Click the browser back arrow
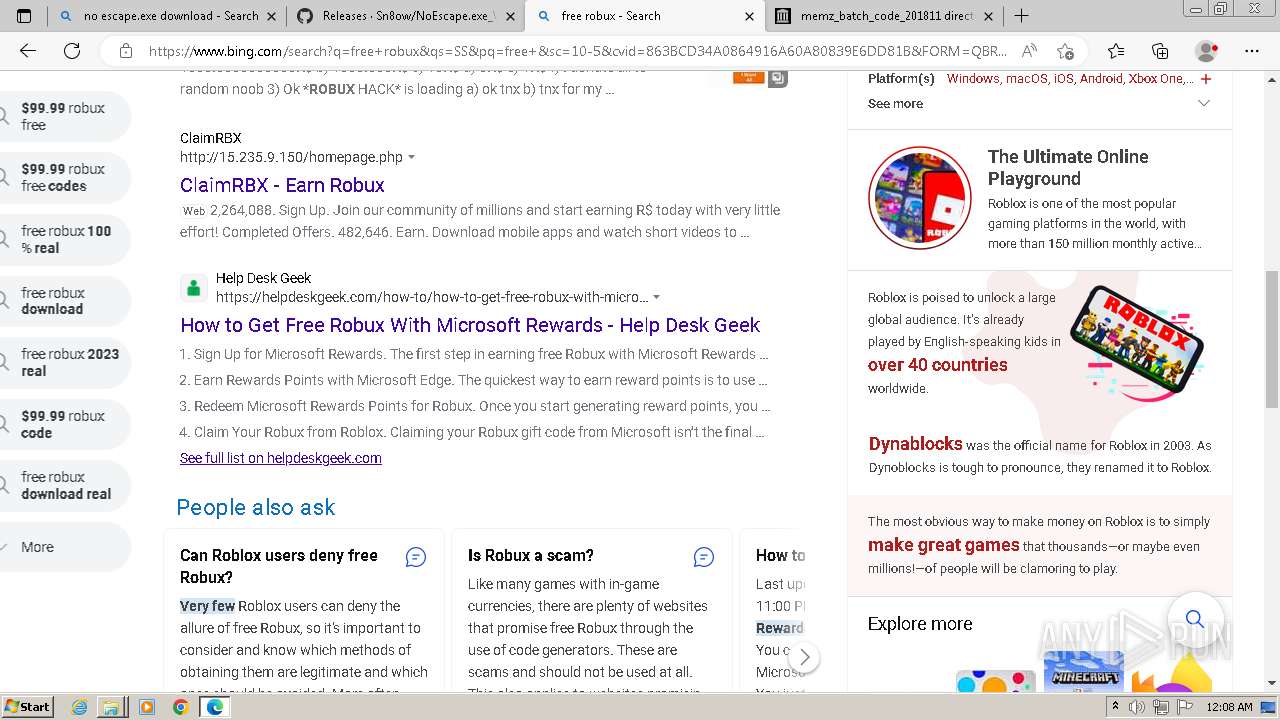Viewport: 1280px width, 720px height. 27,51
